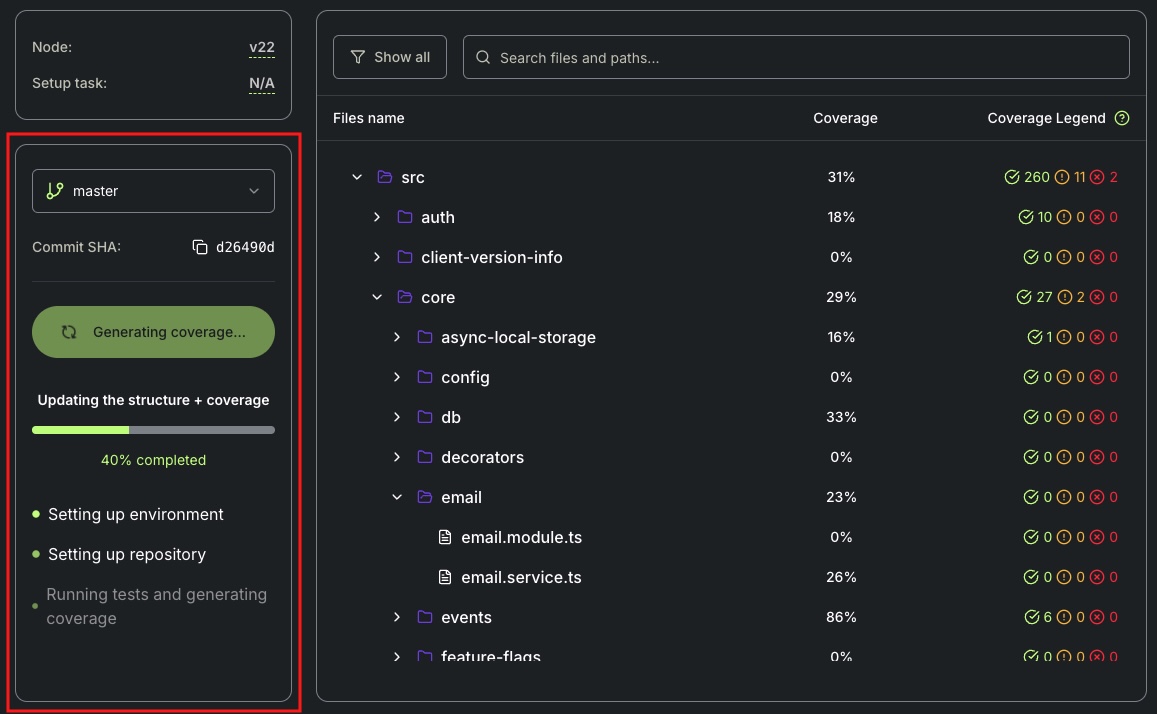This screenshot has width=1157, height=714.
Task: Click the 40% completed status text
Action: (153, 460)
